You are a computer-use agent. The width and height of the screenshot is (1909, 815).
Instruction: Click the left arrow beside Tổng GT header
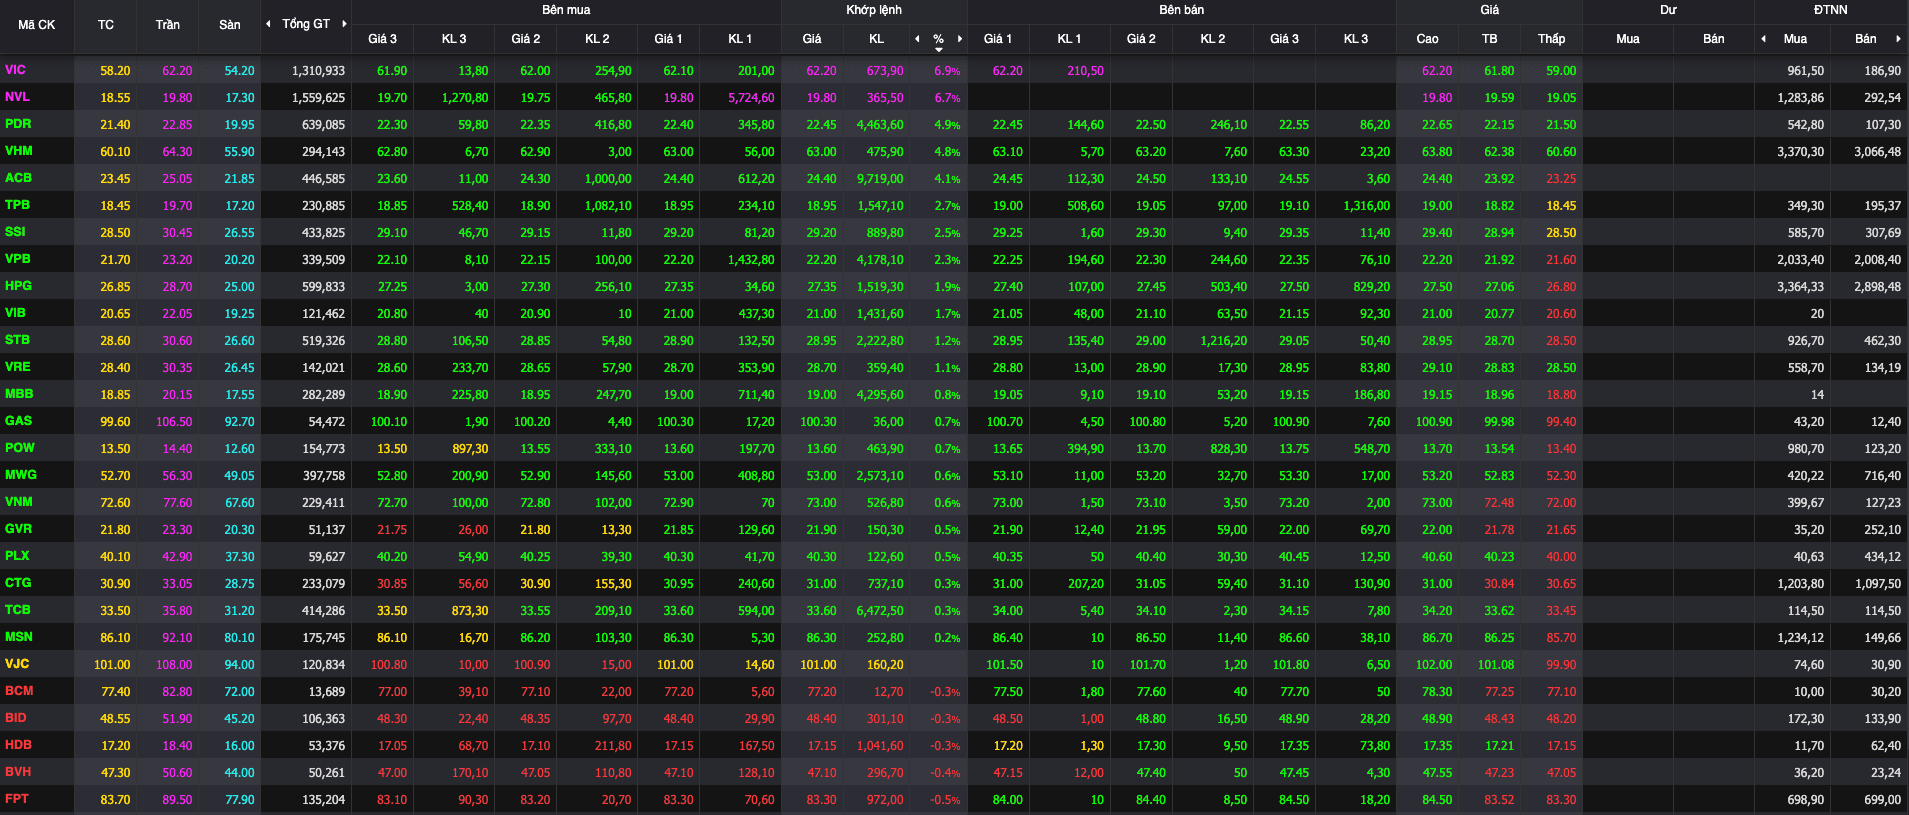[268, 24]
